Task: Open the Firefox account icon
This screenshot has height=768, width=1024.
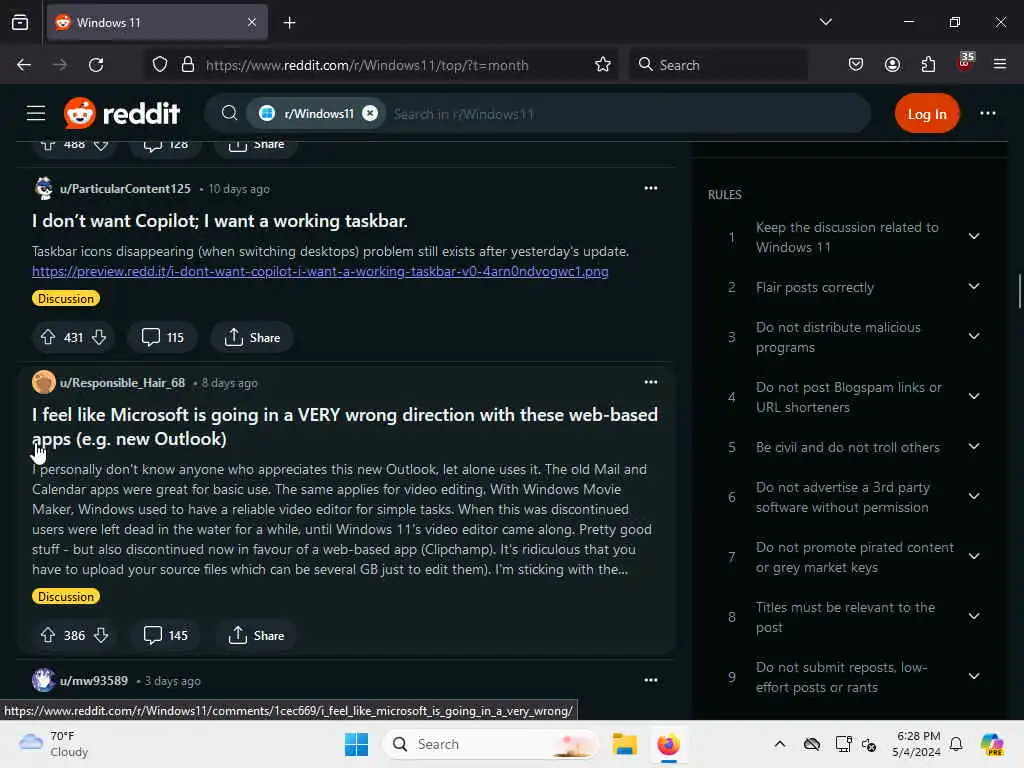Action: pos(892,65)
